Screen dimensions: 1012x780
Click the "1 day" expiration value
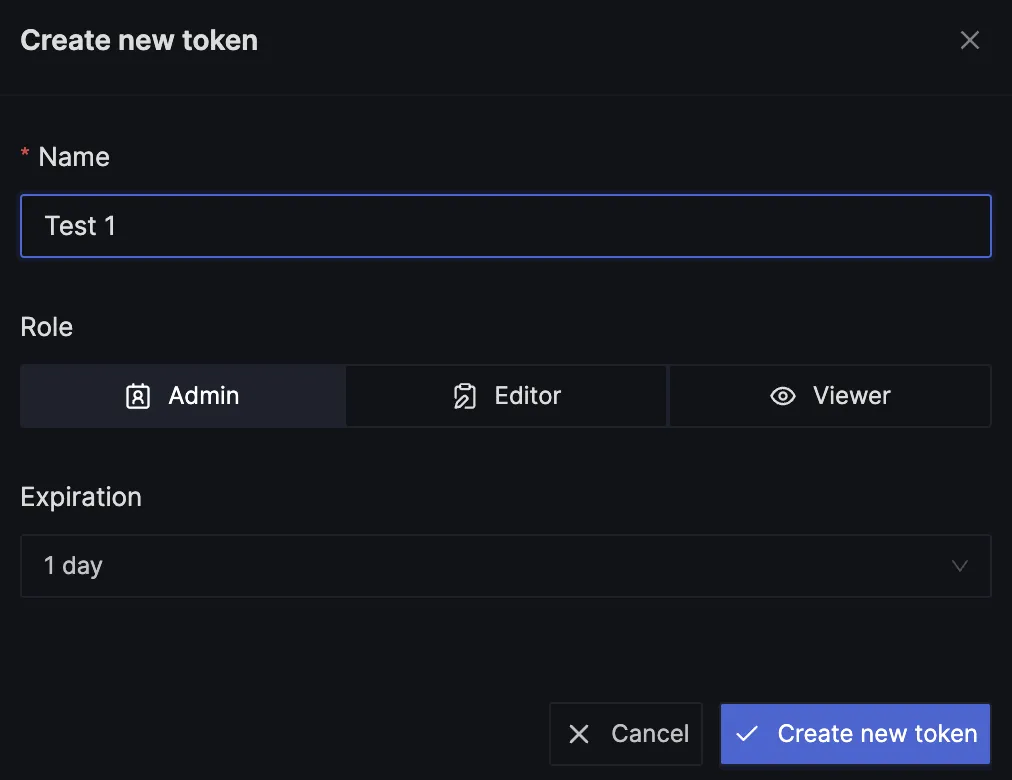coord(73,566)
